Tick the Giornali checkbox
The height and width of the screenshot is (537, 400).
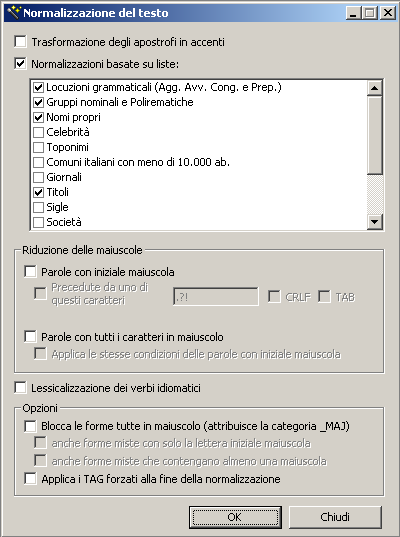point(38,177)
